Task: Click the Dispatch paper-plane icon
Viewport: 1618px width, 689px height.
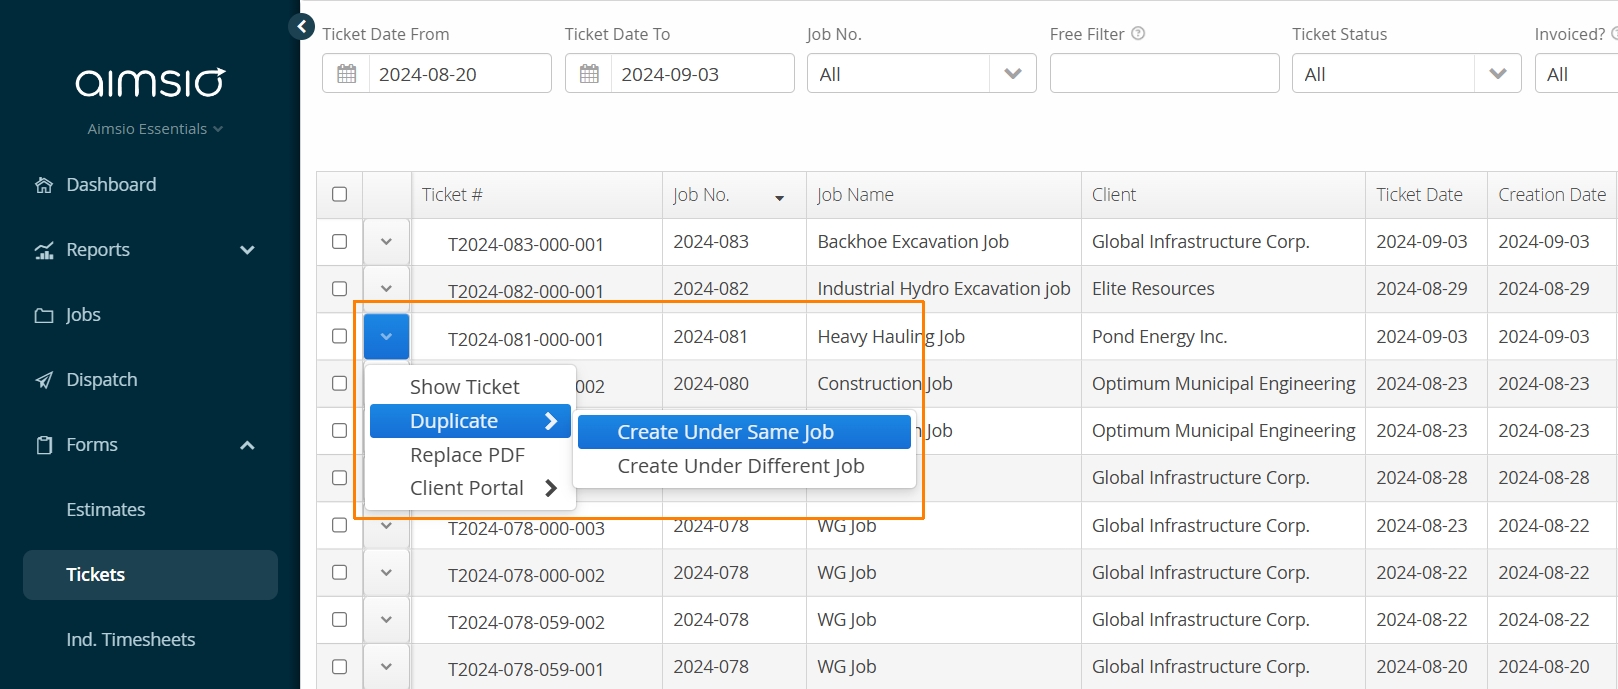Action: point(44,380)
